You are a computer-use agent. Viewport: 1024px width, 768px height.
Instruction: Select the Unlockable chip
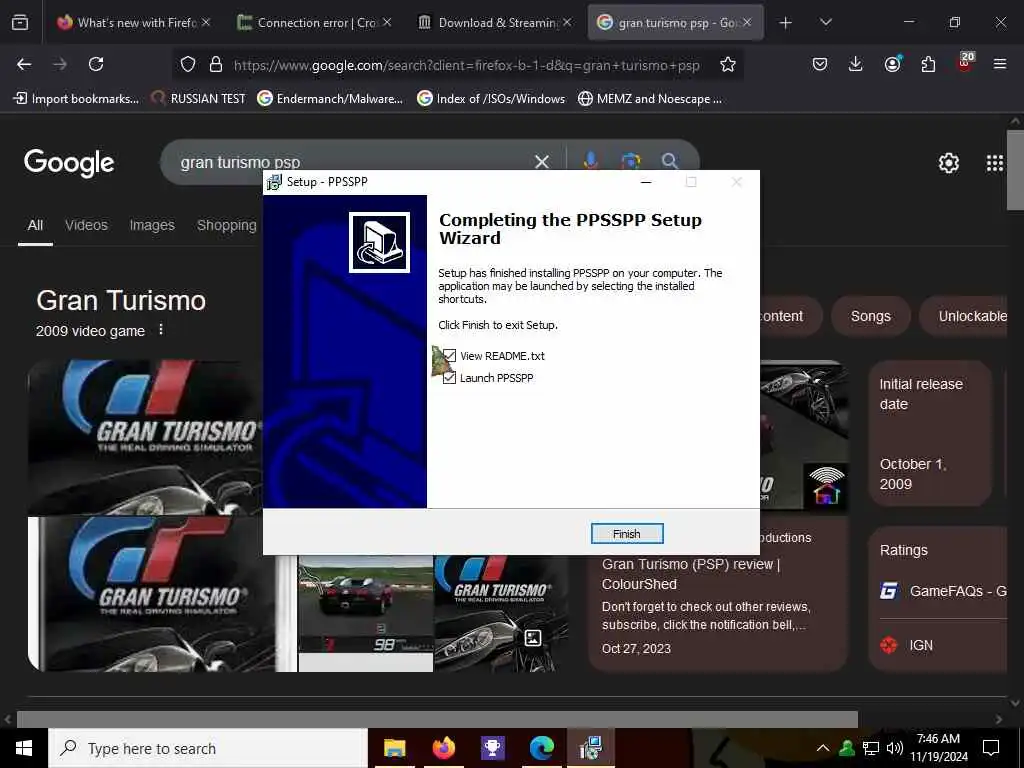click(x=963, y=316)
